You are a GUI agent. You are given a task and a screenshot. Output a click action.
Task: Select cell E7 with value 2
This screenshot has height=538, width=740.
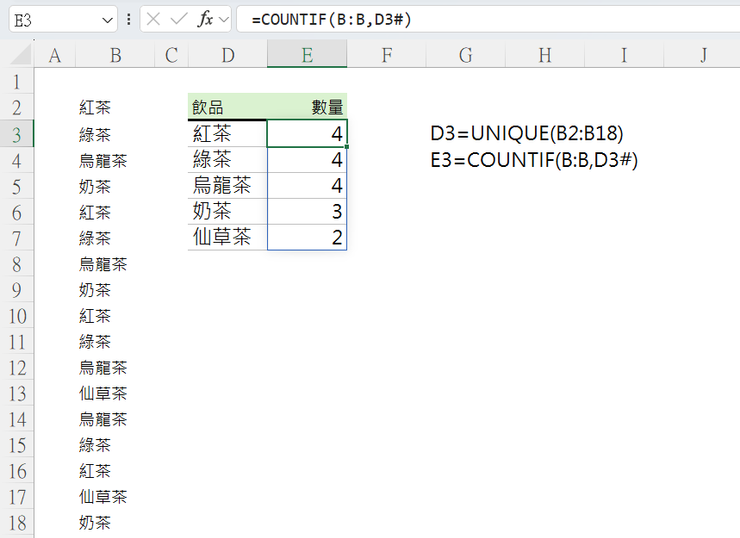[307, 237]
